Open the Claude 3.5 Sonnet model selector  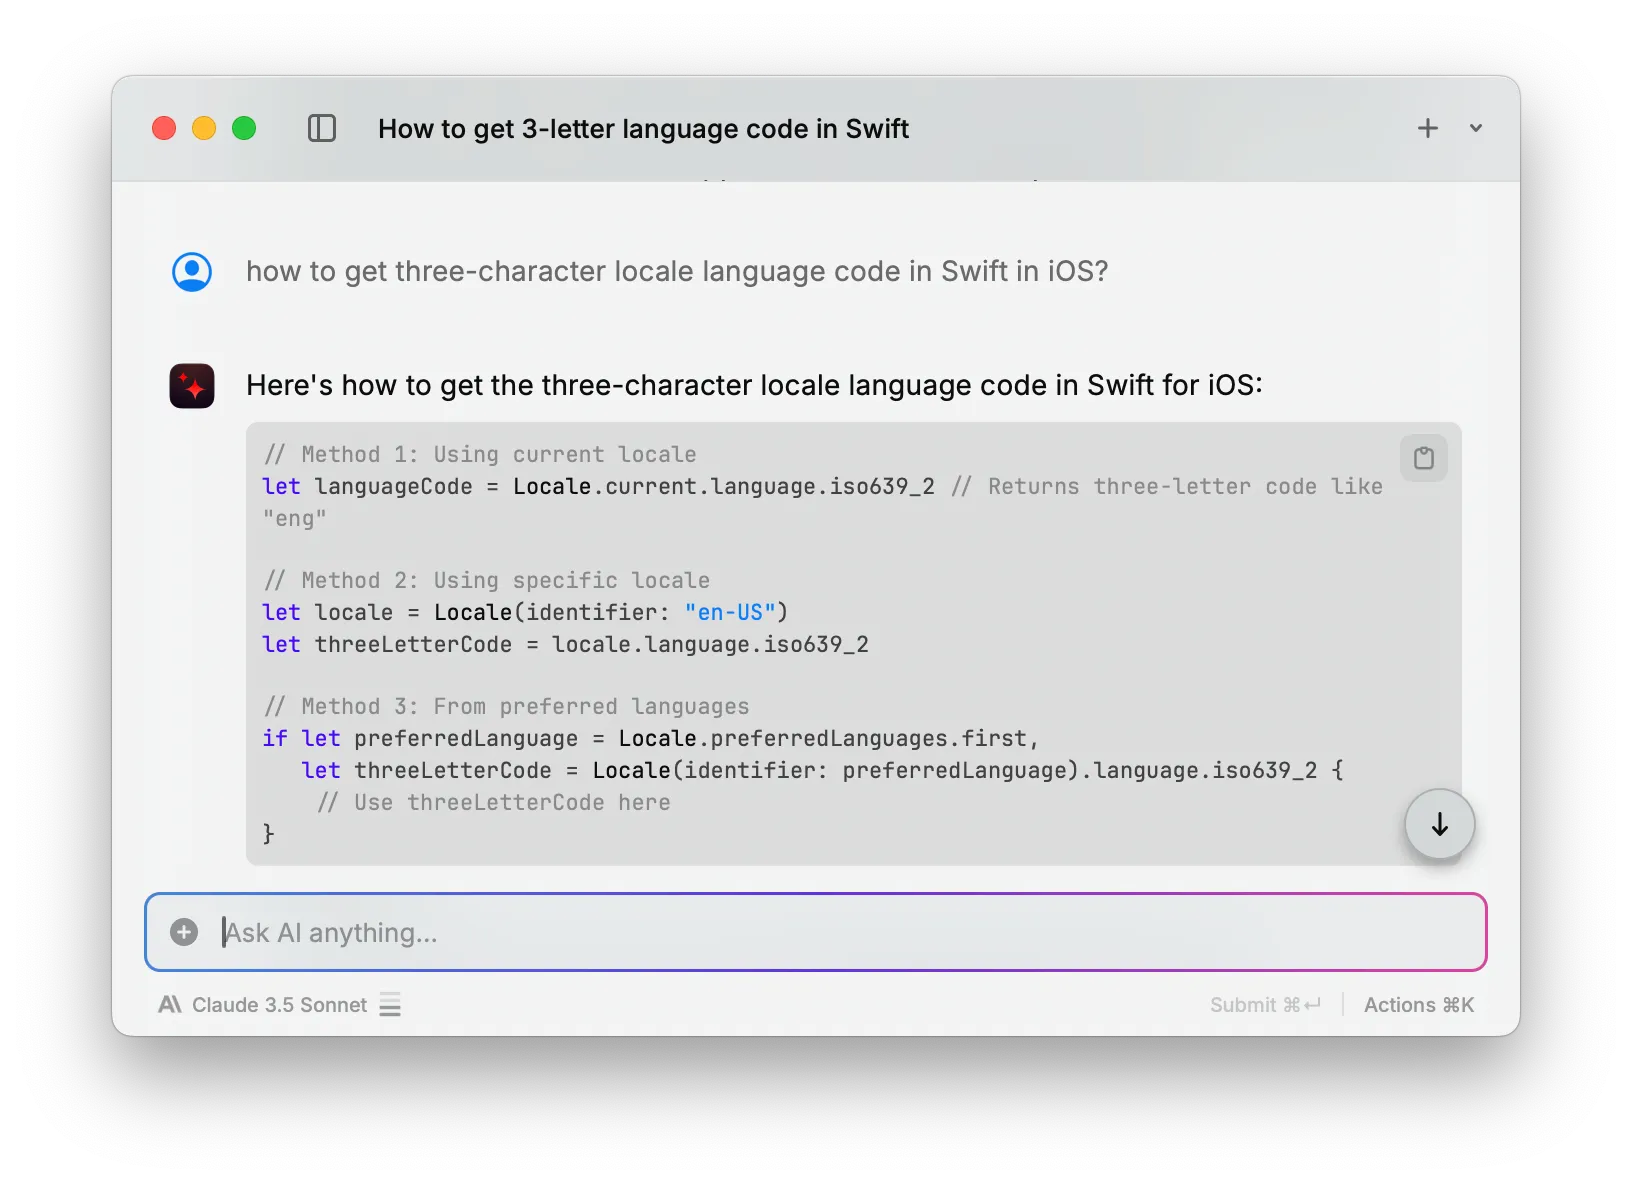click(279, 1005)
